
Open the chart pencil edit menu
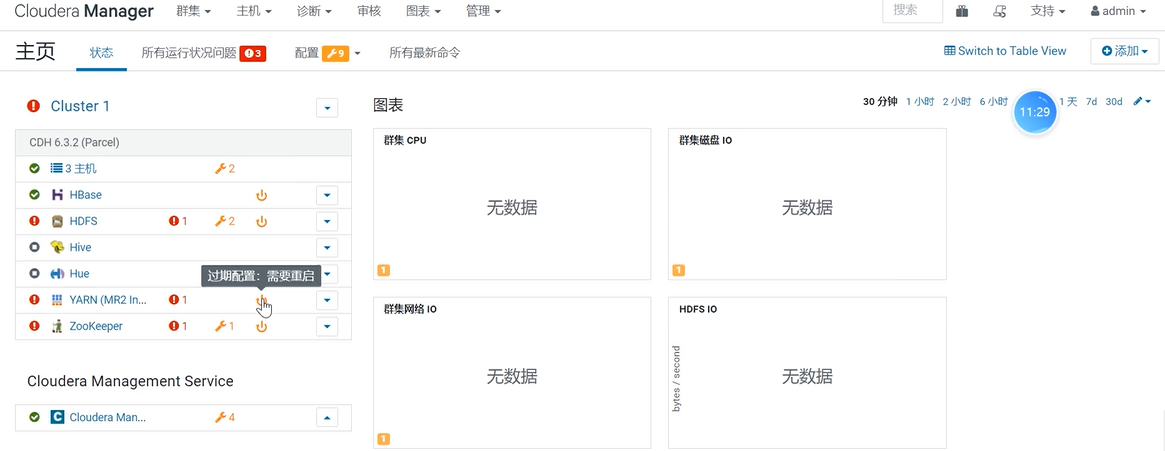click(1142, 102)
